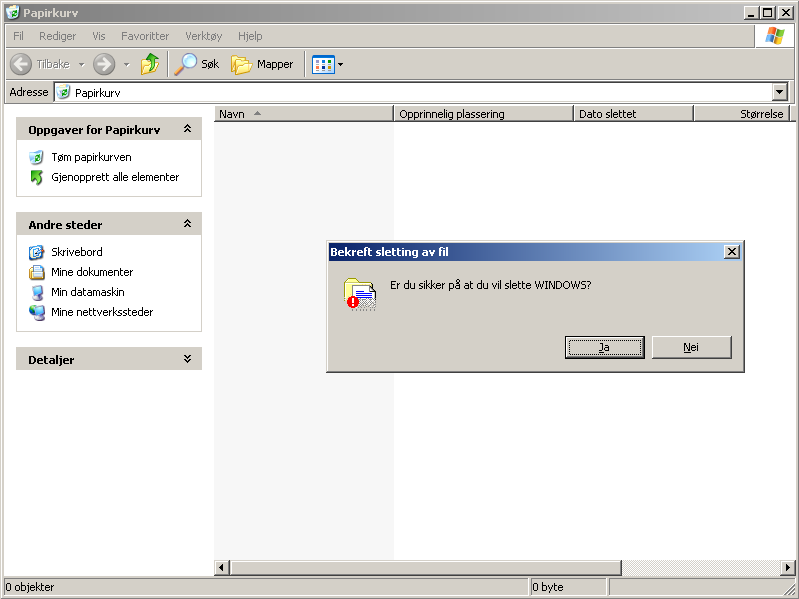Click the Mine nettverkssteder network icon
Screen dimensions: 799x599
[x=37, y=313]
